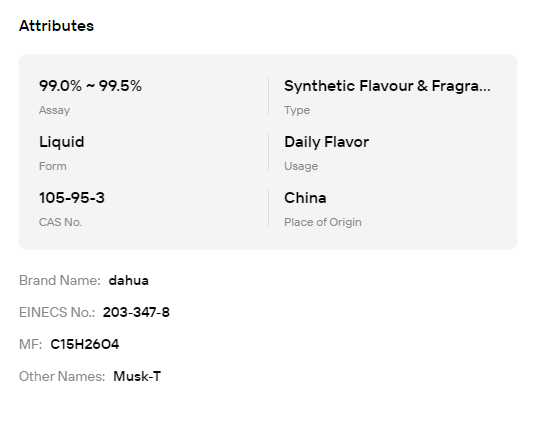Select the EINECS number 203-347-8
Viewport: 535px width, 425px height.
136,312
